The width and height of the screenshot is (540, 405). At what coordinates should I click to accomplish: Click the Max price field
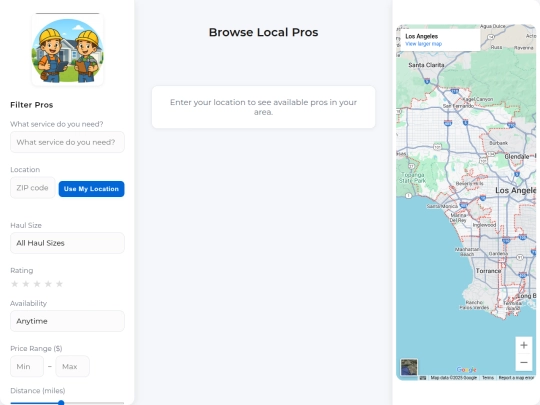(x=72, y=366)
